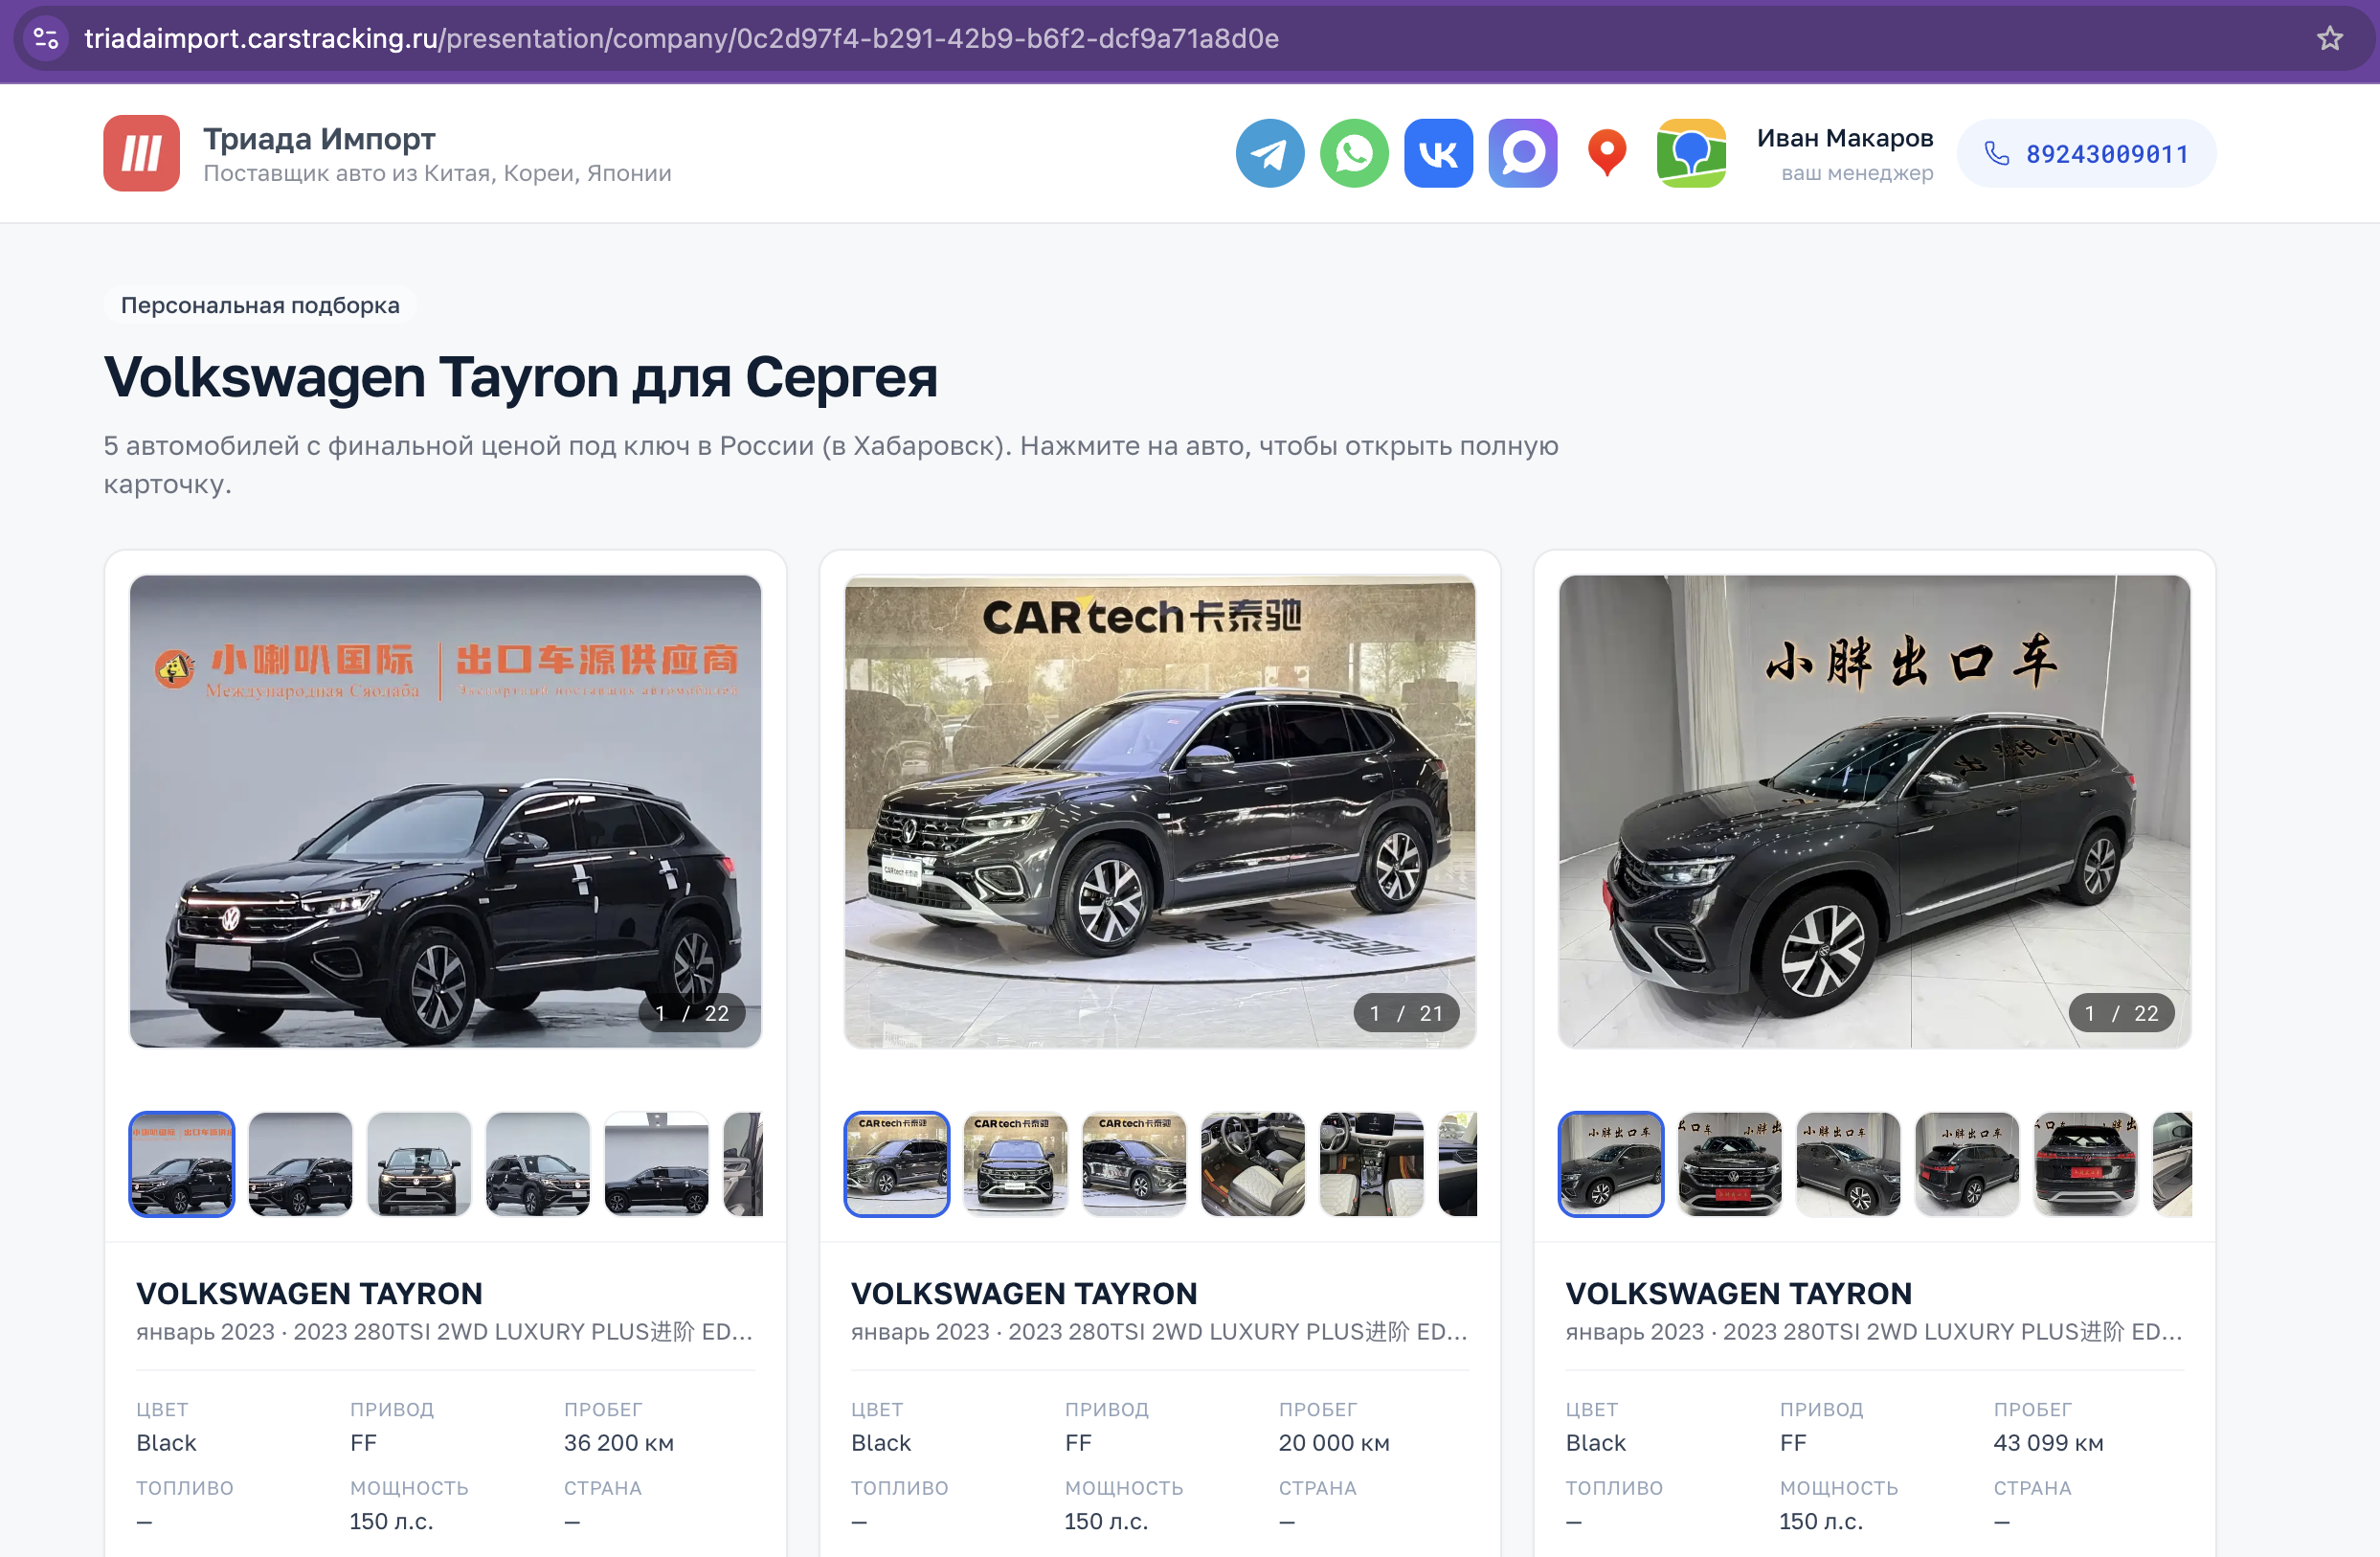Open Volkswagen Tayron card title with 36 200 км

[309, 1293]
